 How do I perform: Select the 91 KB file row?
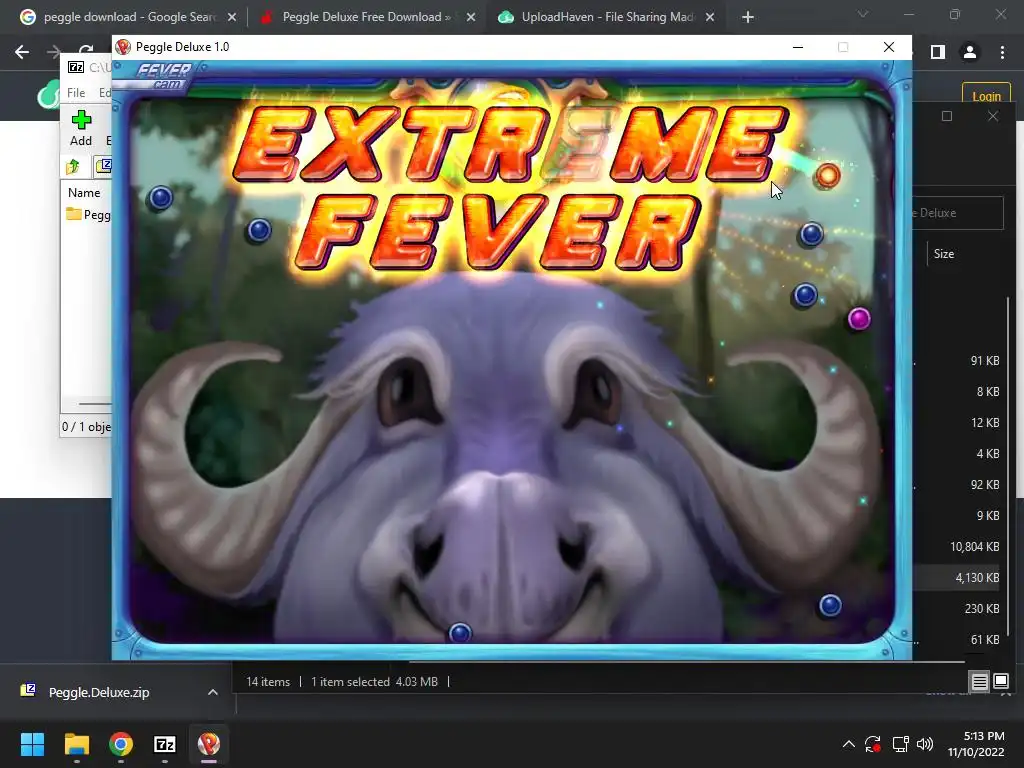(x=957, y=360)
